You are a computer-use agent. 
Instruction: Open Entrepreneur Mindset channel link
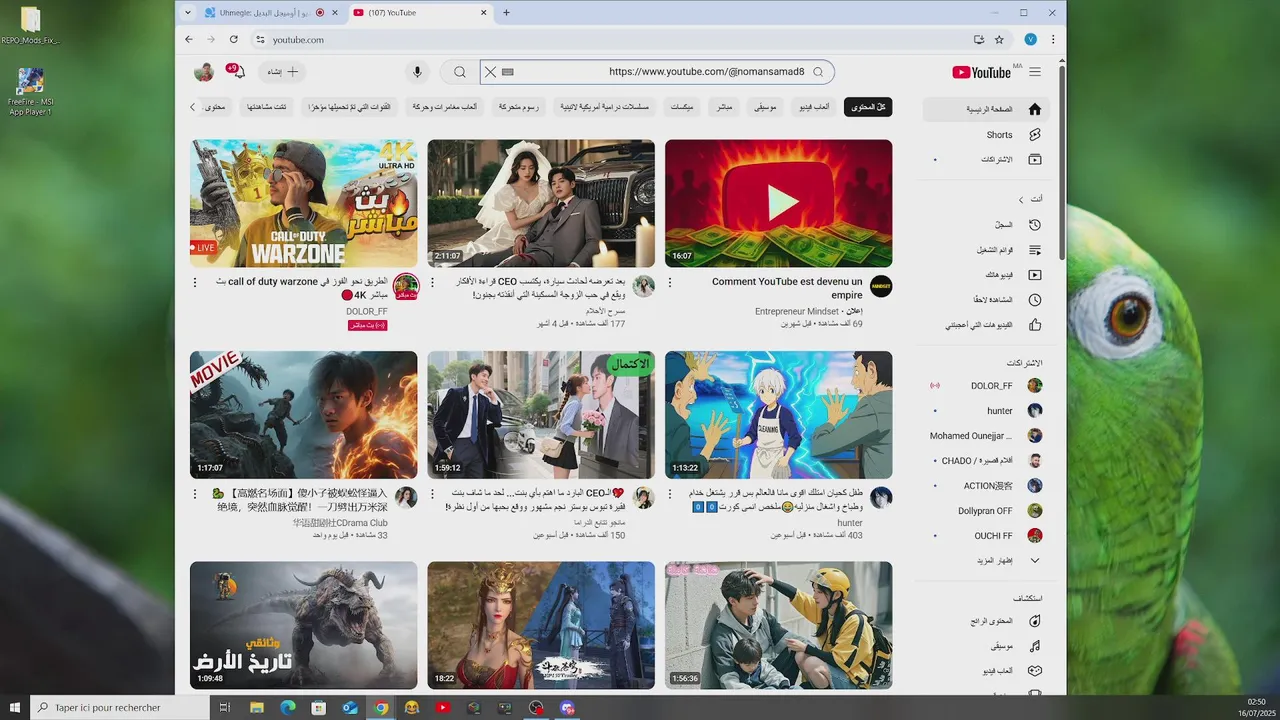[797, 312]
